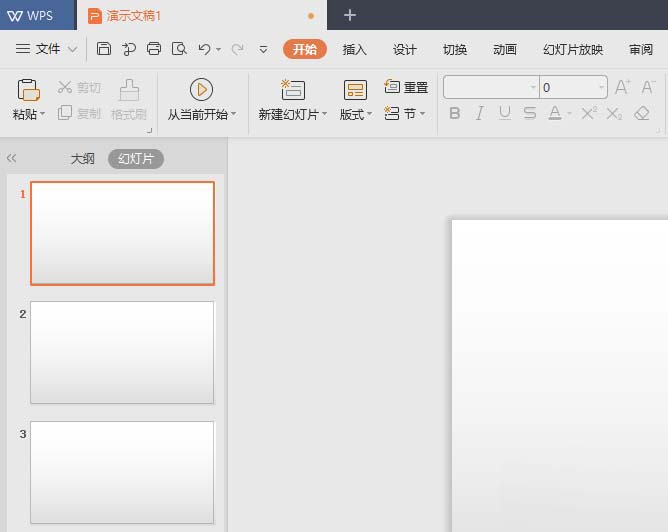Toggle Underline formatting
The height and width of the screenshot is (532, 668).
(505, 113)
